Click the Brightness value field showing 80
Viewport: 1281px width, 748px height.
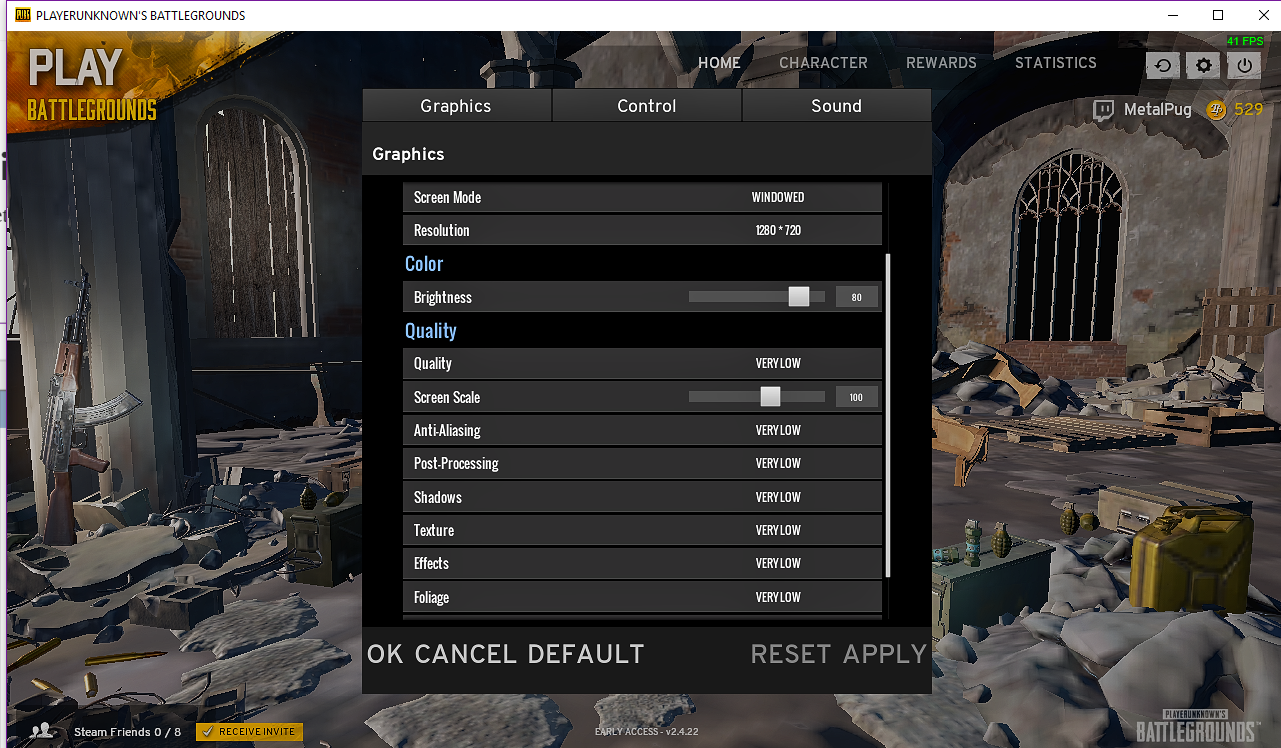(x=856, y=297)
